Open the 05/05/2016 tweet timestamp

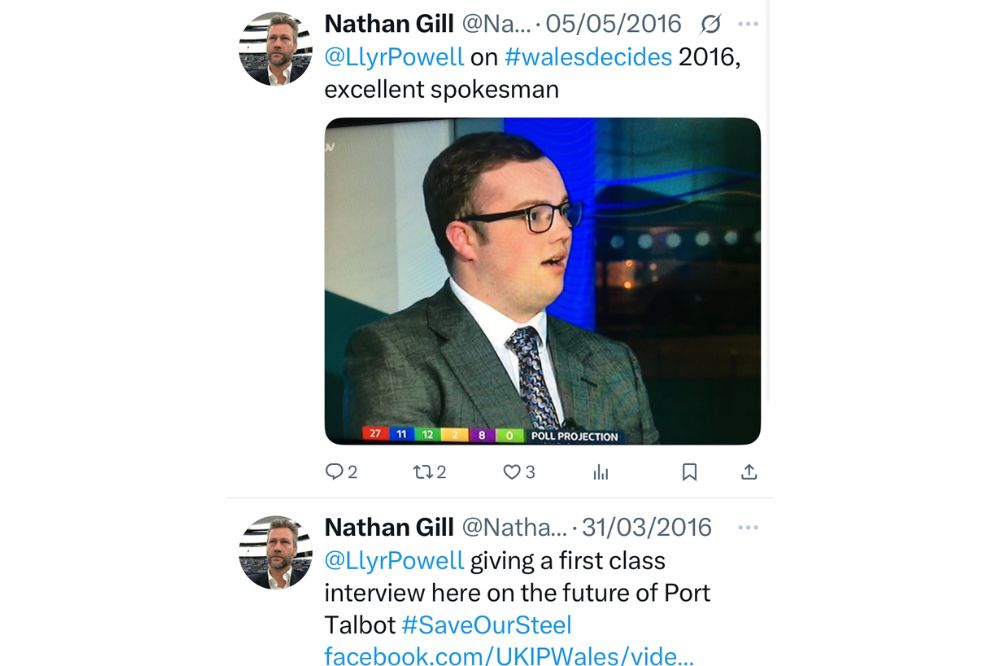click(x=613, y=24)
